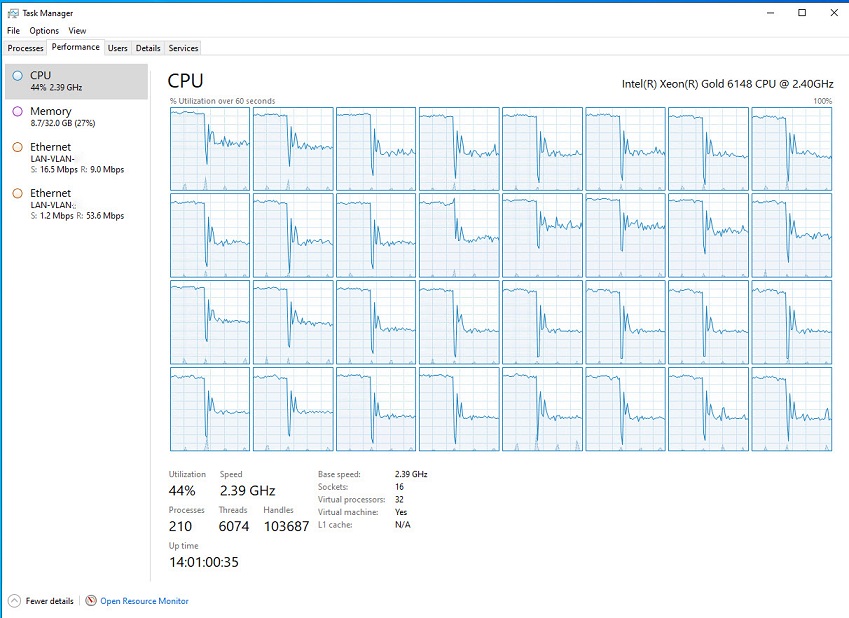Switch to the Users tab
849x618 pixels.
tap(118, 48)
